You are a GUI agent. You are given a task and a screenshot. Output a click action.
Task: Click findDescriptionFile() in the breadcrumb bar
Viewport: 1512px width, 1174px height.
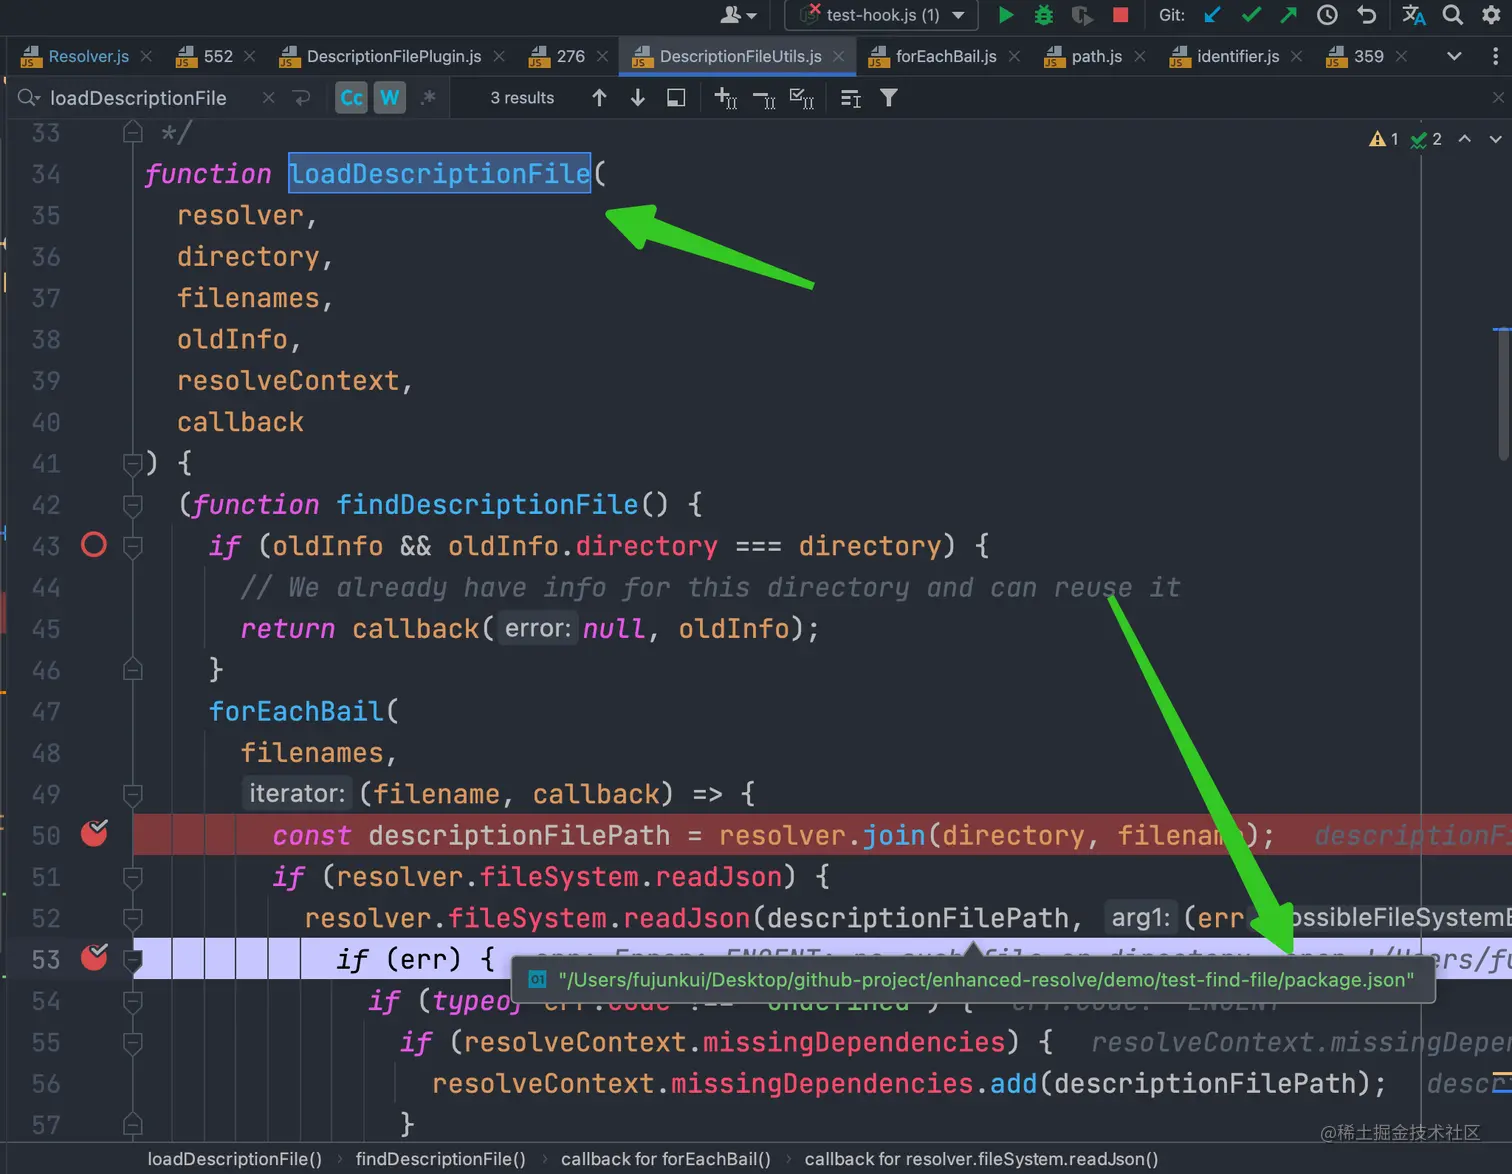[x=440, y=1159]
